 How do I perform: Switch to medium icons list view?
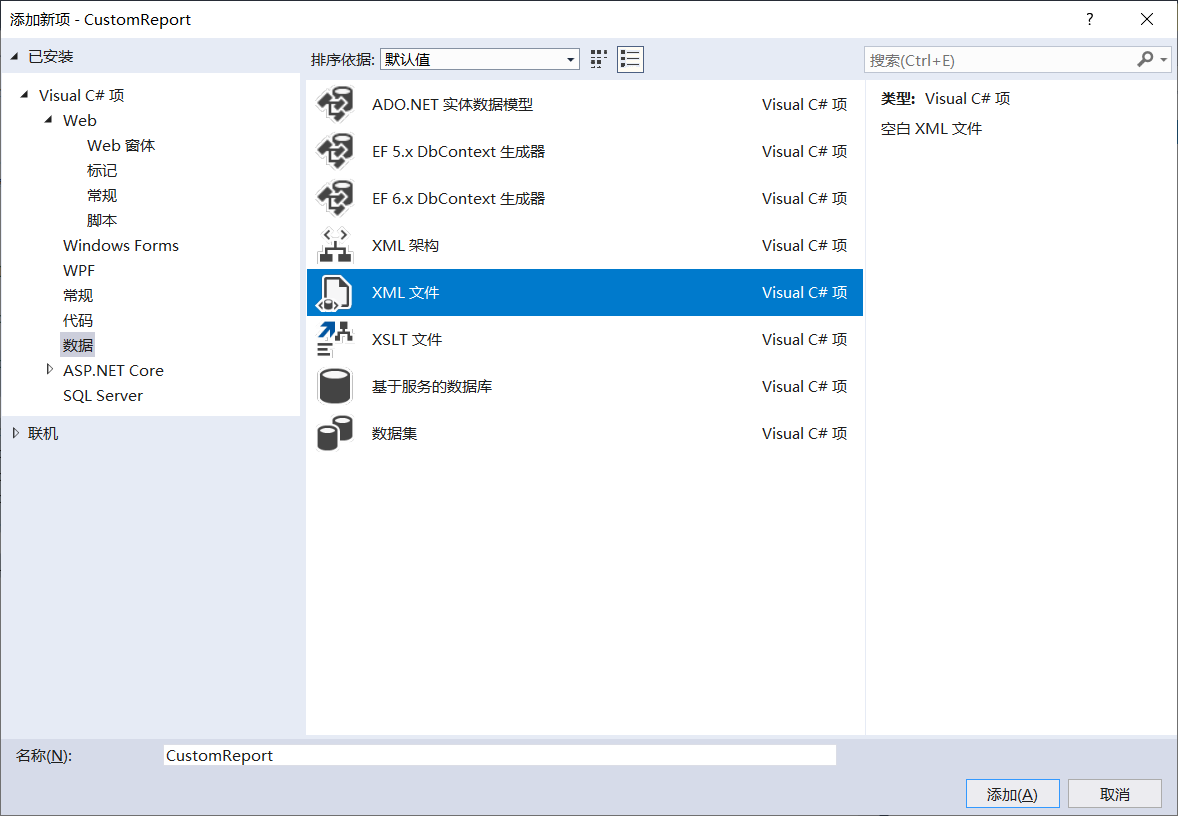[x=630, y=59]
